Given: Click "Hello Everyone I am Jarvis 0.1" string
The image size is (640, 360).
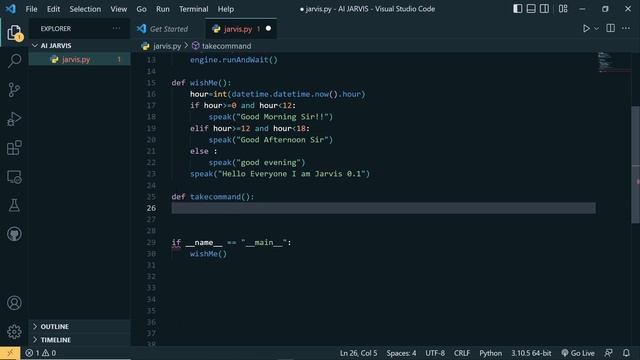Looking at the screenshot, I should 291,174.
